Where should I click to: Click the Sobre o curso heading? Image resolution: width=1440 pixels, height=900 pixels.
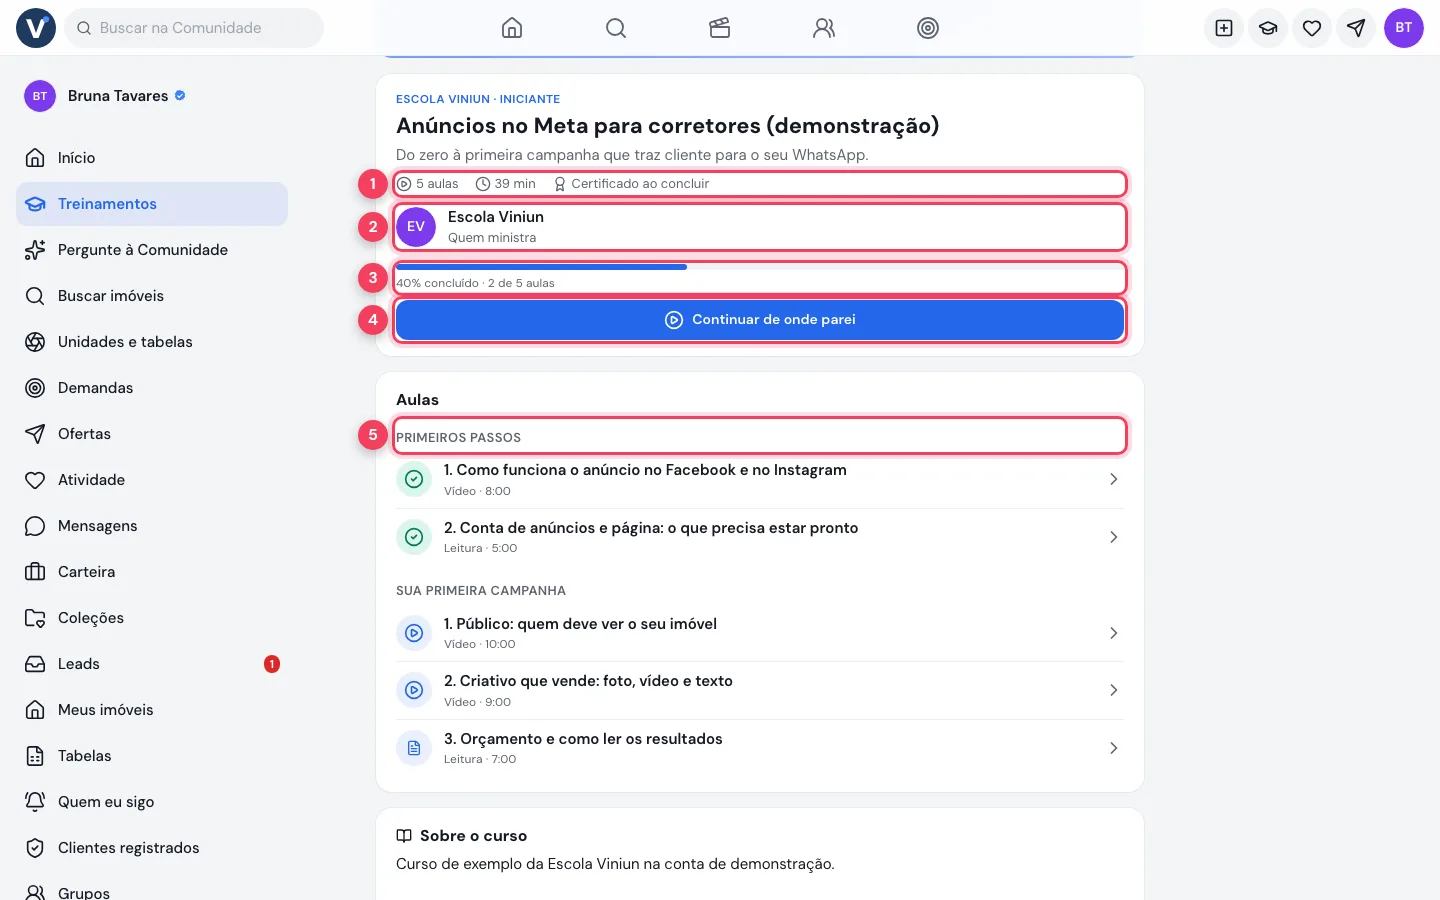tap(462, 836)
